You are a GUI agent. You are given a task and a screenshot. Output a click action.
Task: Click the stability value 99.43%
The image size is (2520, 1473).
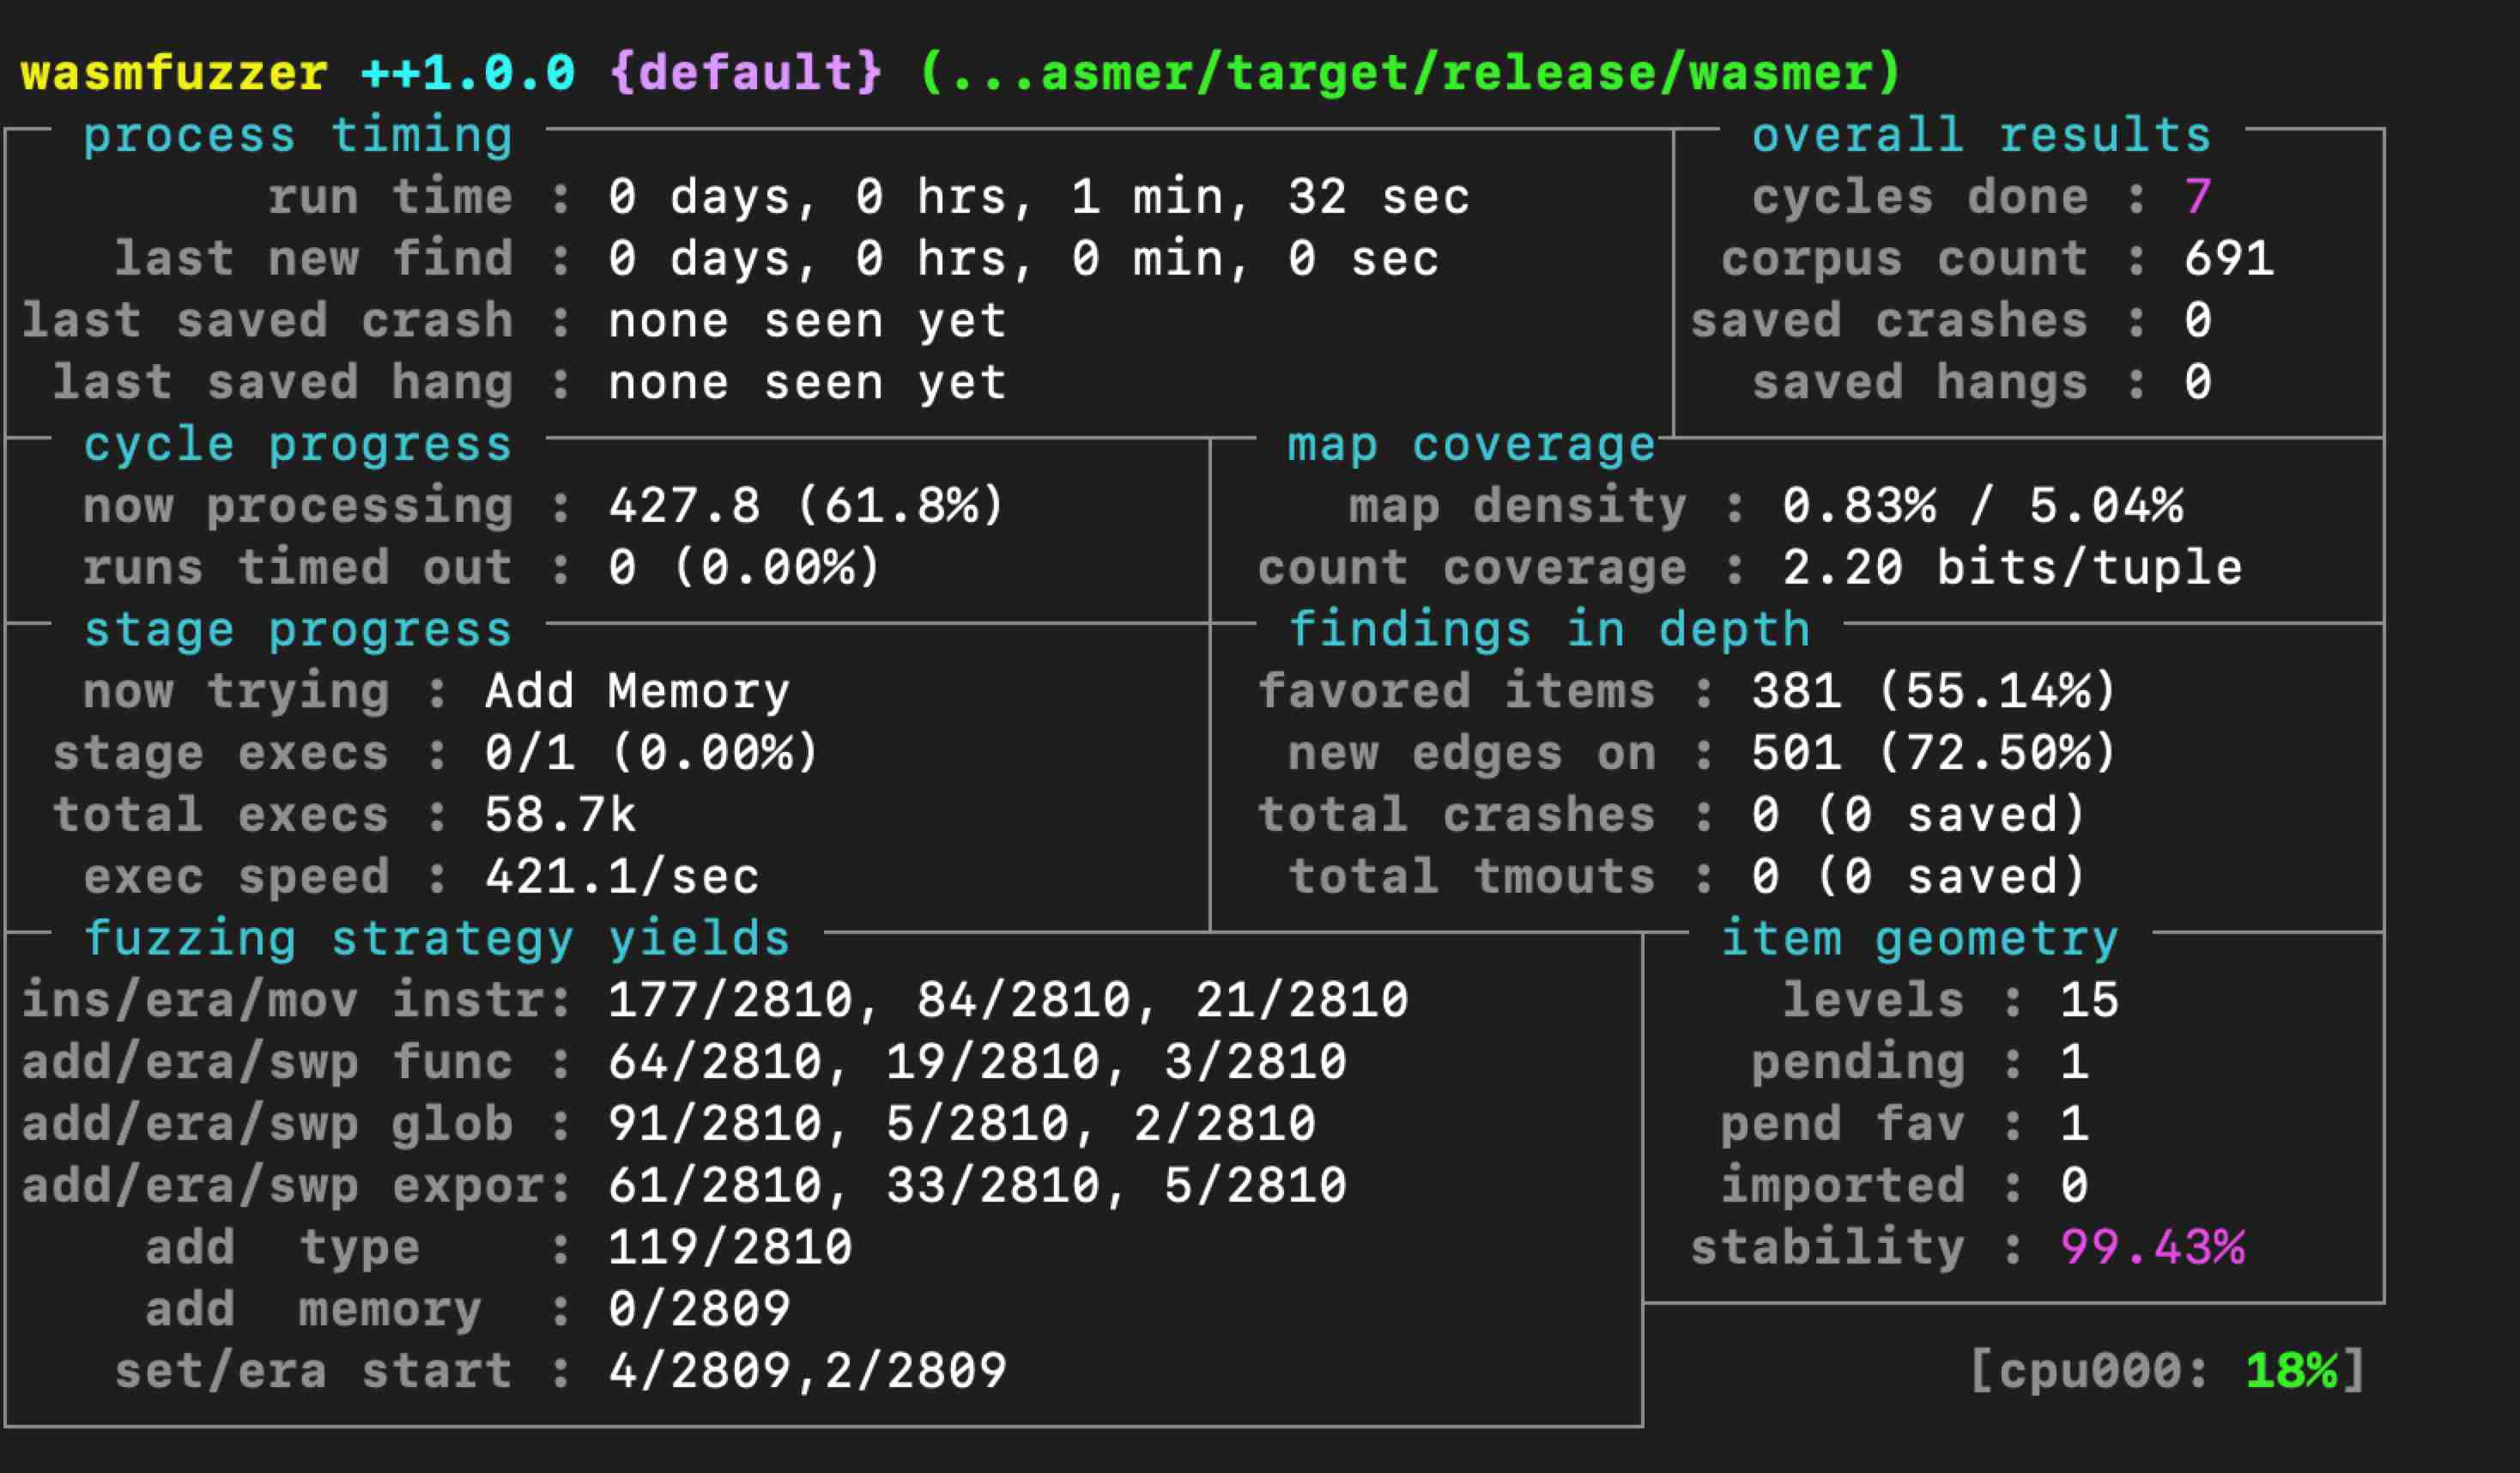tap(2152, 1248)
